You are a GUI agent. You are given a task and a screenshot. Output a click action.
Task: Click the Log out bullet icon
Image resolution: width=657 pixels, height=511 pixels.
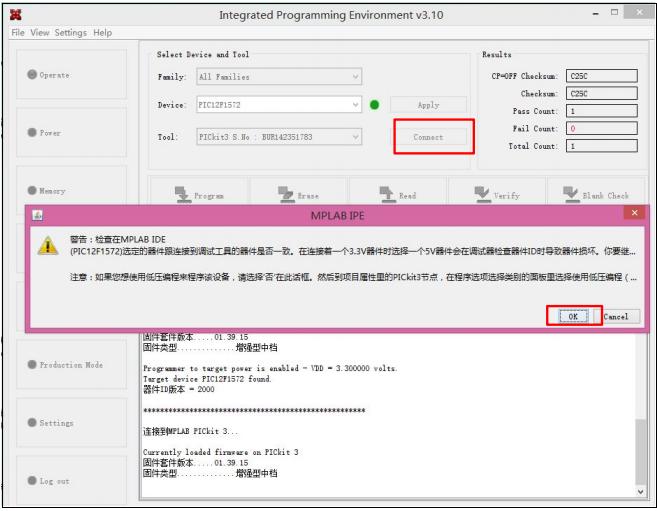(x=32, y=480)
